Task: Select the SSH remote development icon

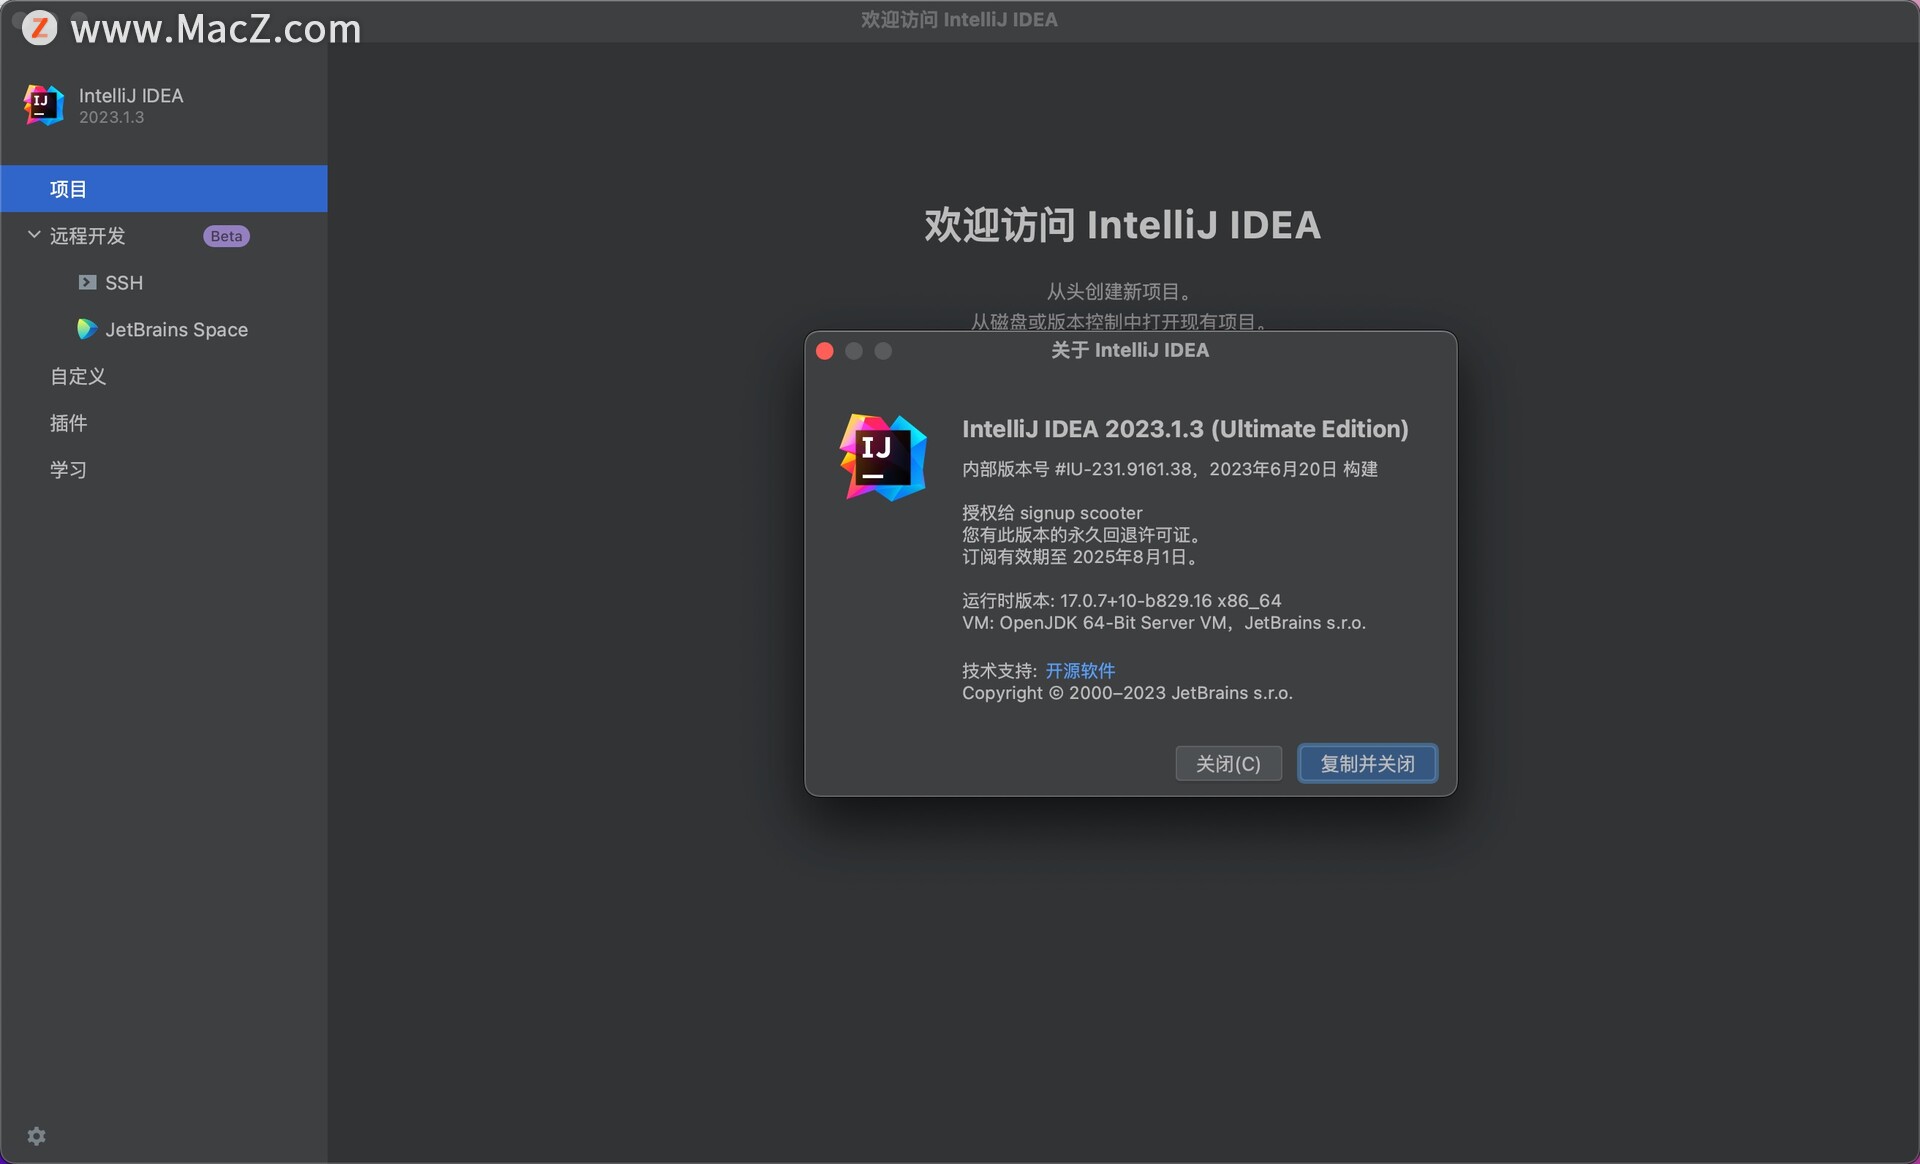Action: 88,283
